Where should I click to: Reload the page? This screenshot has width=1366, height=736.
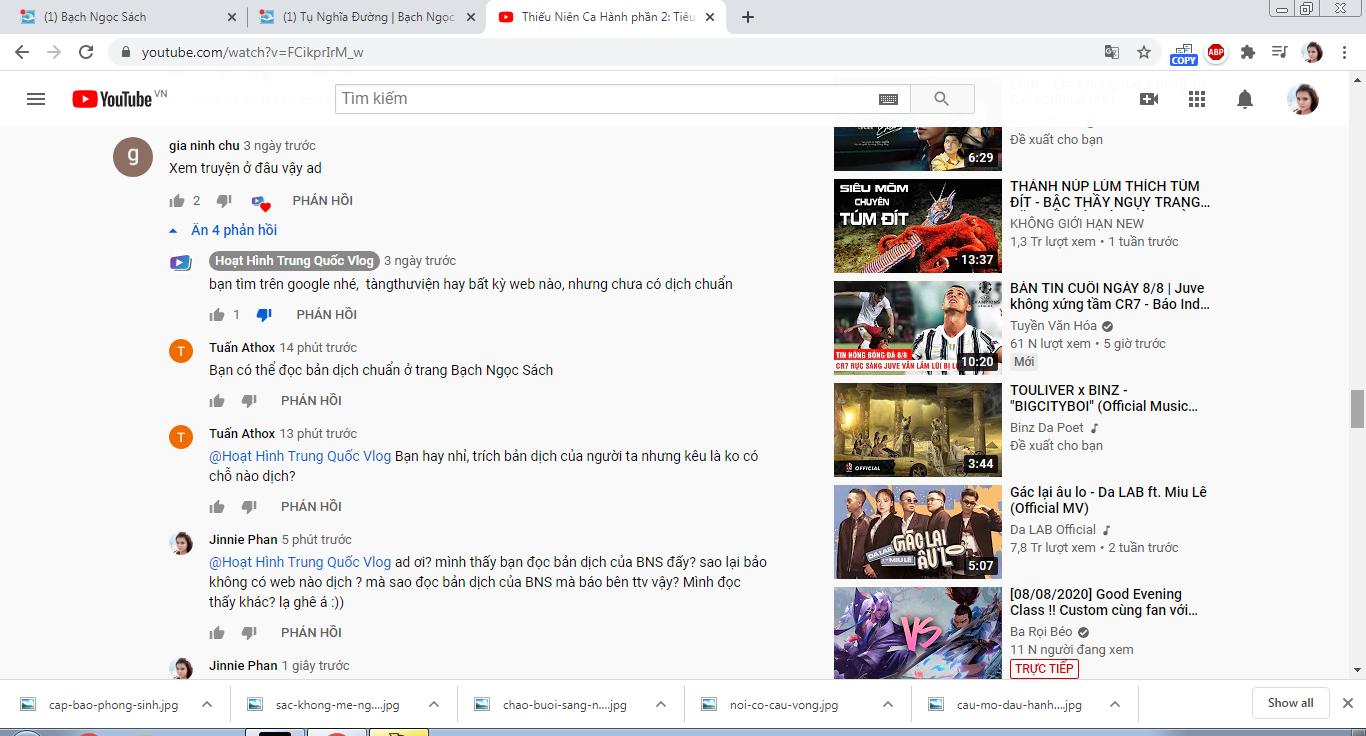[86, 52]
